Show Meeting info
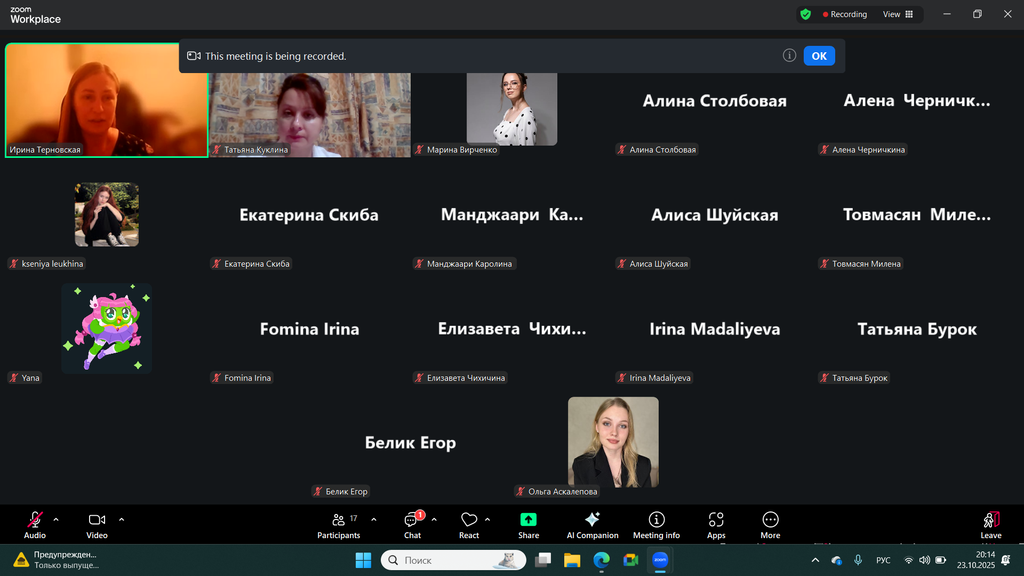The width and height of the screenshot is (1024, 576). (656, 524)
